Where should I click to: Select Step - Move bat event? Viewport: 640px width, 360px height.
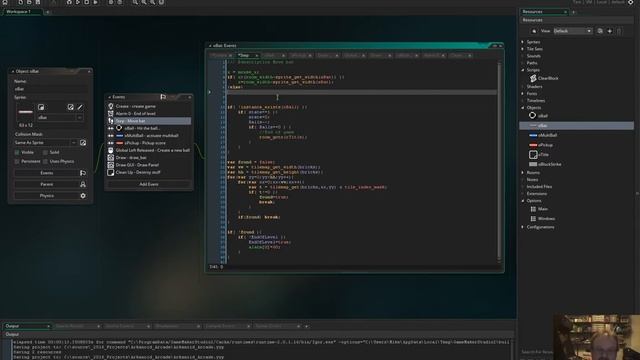(x=149, y=121)
